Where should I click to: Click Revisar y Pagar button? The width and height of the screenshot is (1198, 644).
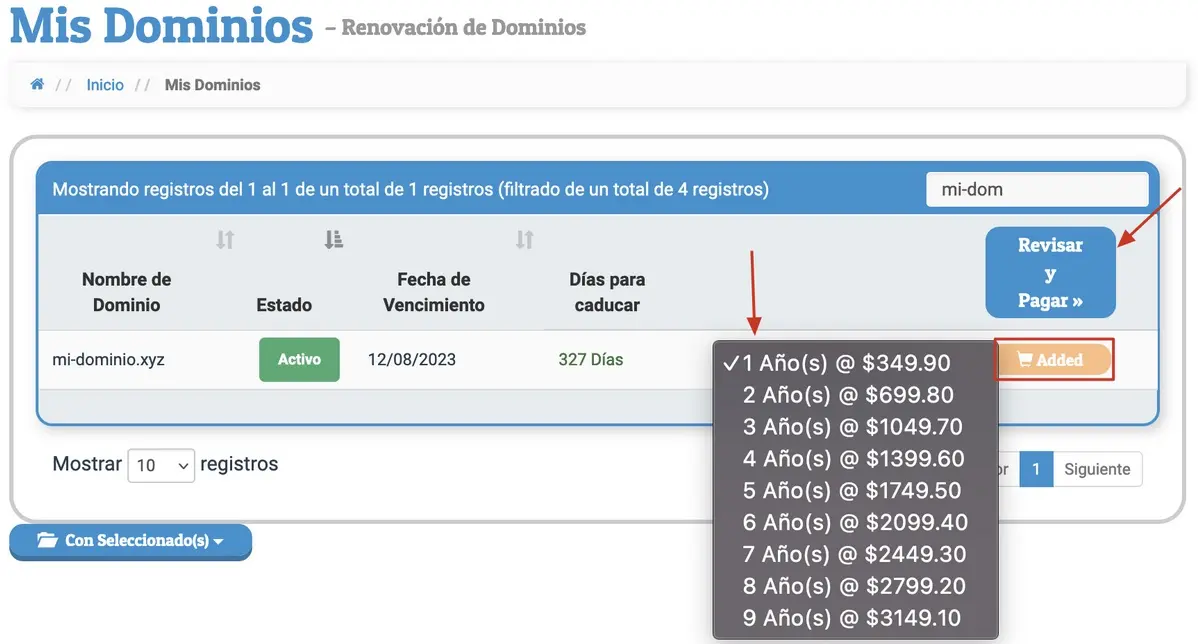pos(1050,273)
